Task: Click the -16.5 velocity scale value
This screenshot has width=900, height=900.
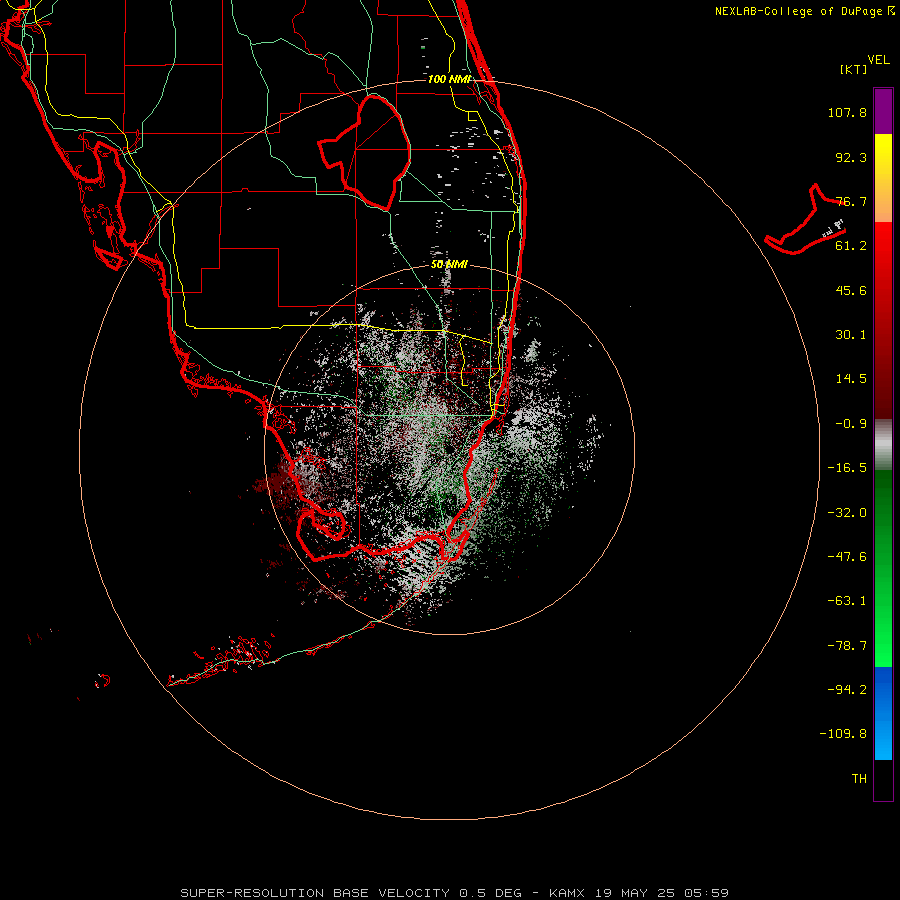Action: point(847,467)
